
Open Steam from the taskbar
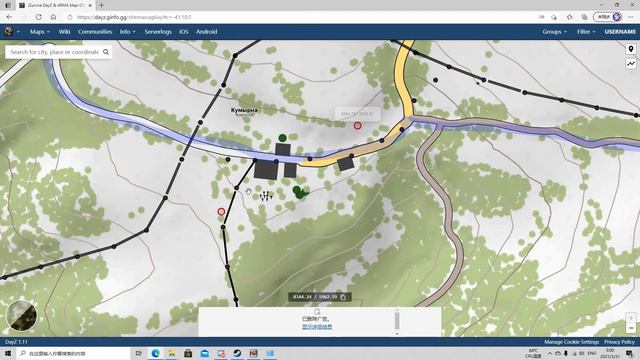(x=237, y=353)
